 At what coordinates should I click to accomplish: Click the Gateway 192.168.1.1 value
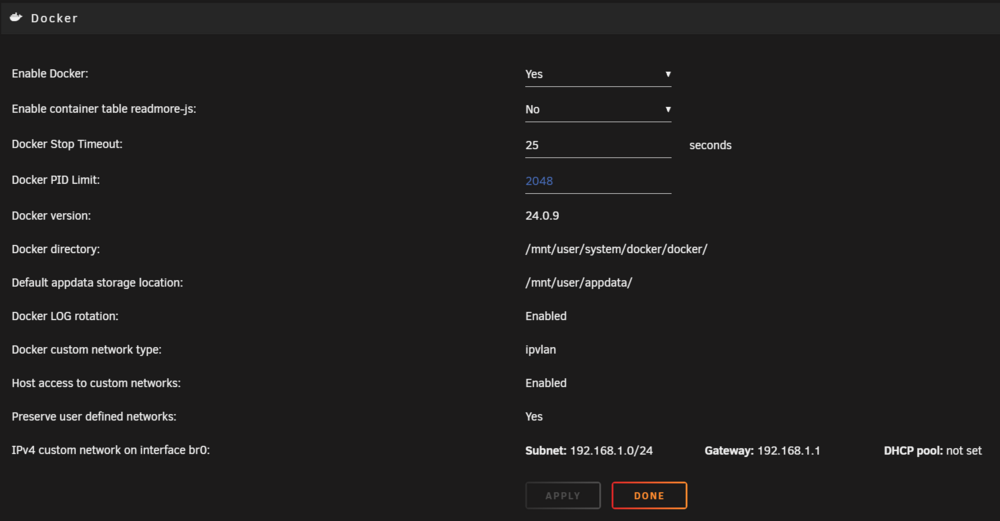click(x=762, y=450)
